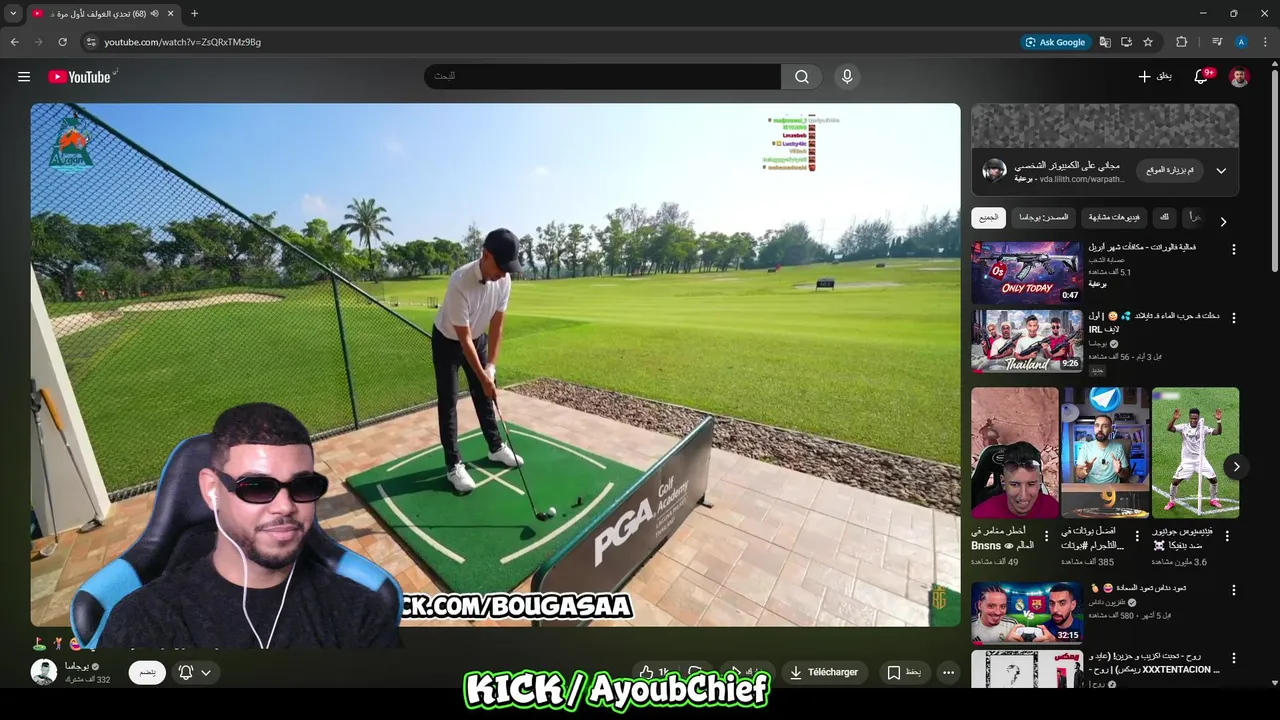
Task: Open بوجاسا channel avatar below the video
Action: pos(44,672)
